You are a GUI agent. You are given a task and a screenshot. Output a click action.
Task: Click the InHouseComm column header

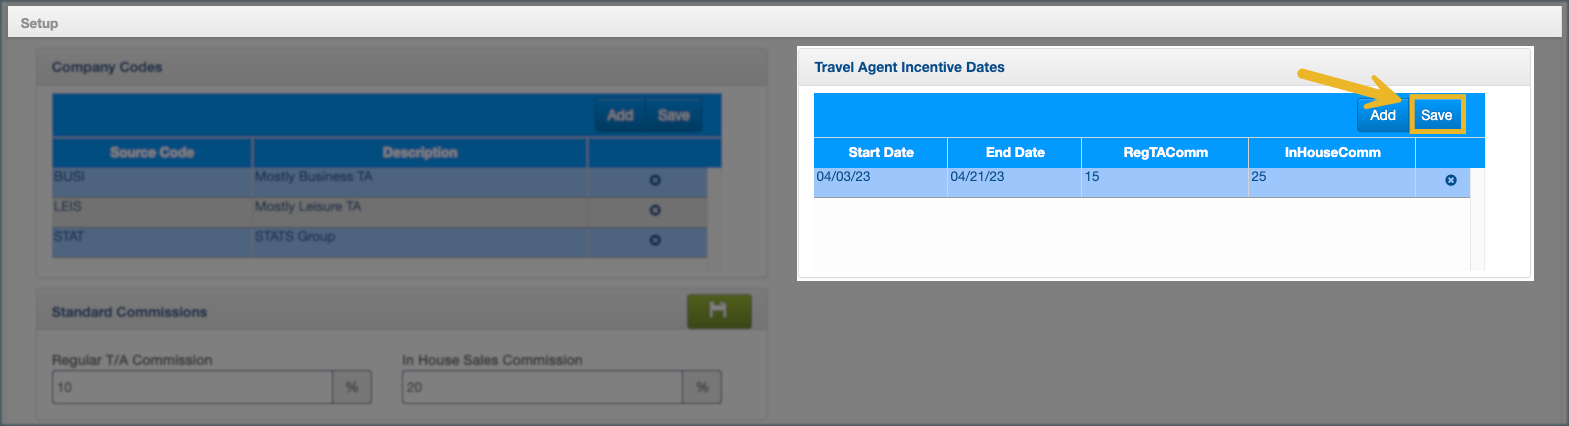pos(1332,153)
